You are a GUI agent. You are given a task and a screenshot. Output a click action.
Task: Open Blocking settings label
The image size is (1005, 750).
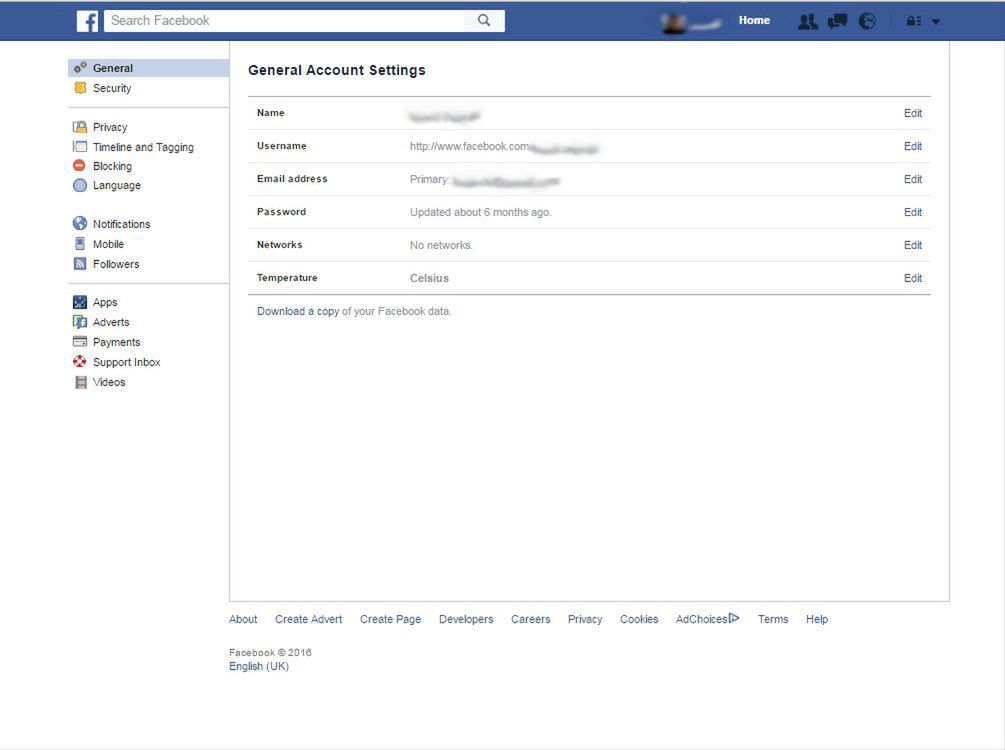point(112,166)
